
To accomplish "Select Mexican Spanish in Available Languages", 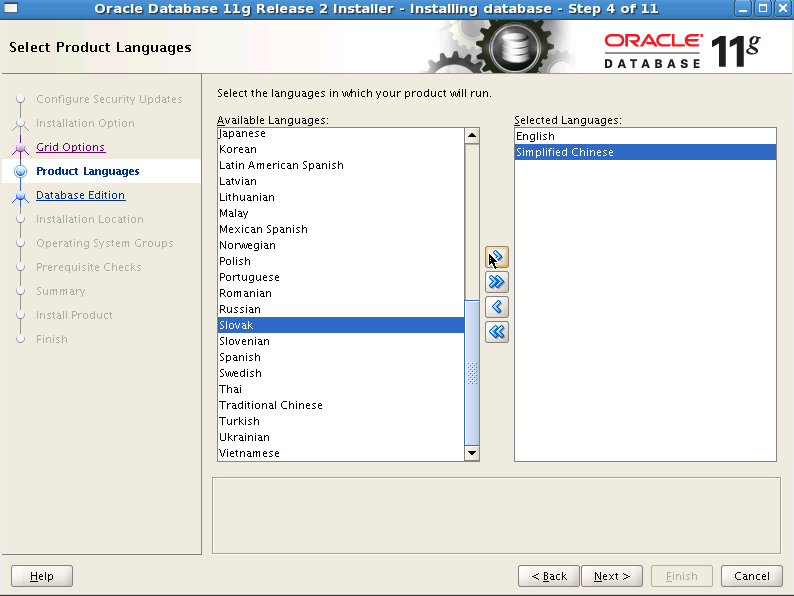I will [341, 229].
